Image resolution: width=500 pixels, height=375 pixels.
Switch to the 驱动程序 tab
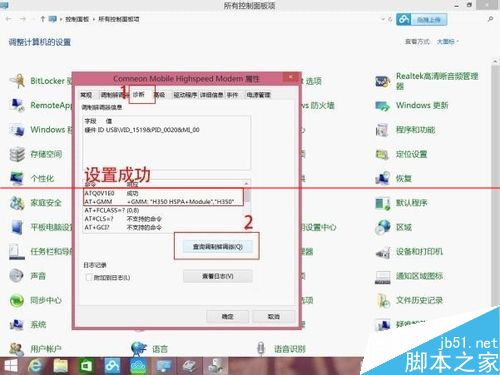(x=185, y=95)
